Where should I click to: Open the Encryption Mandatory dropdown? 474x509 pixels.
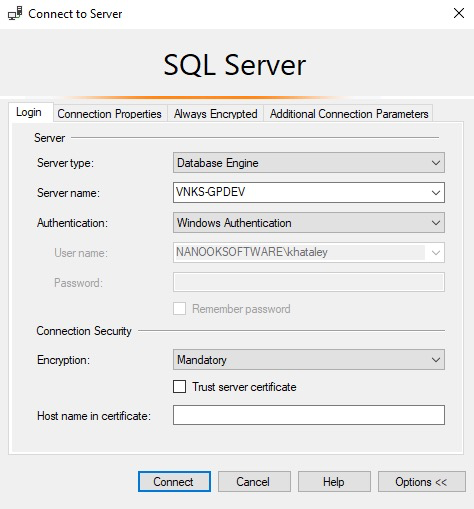tap(309, 359)
